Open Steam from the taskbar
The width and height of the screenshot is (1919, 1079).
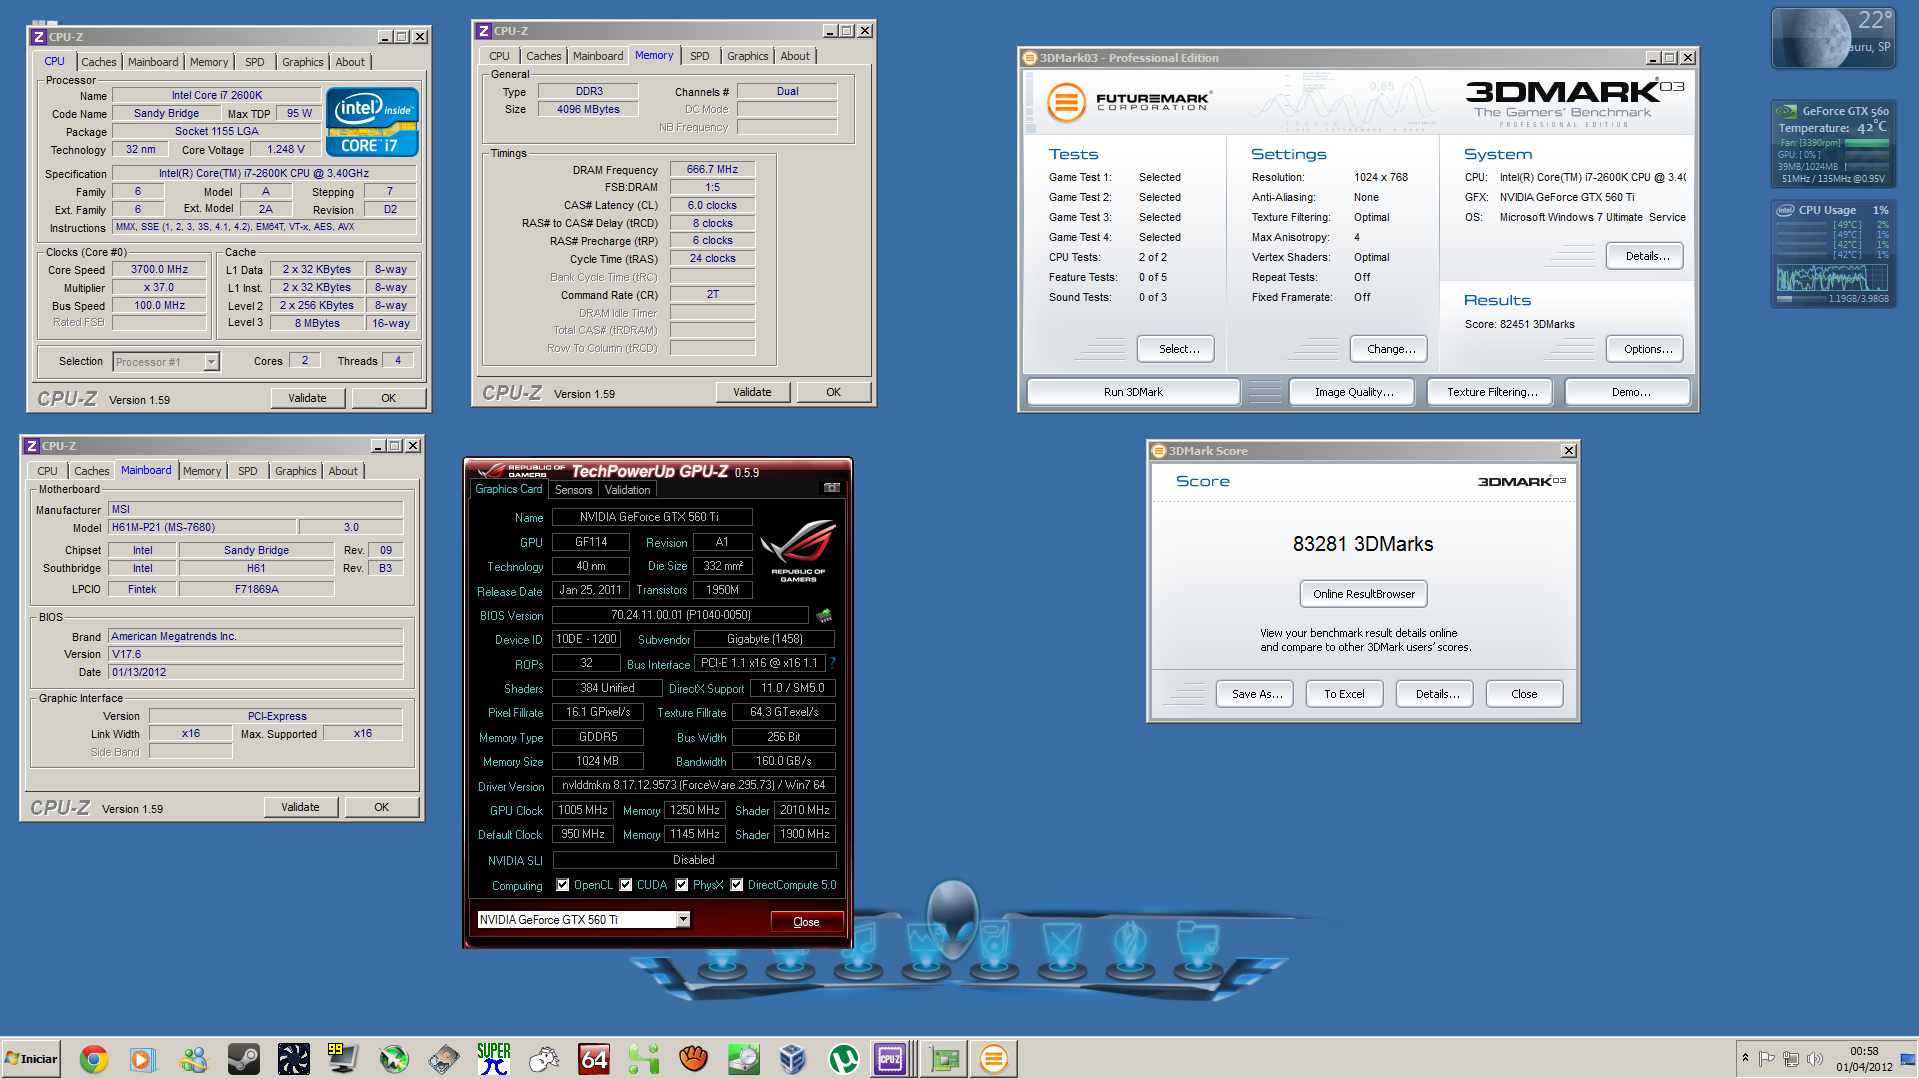(243, 1058)
